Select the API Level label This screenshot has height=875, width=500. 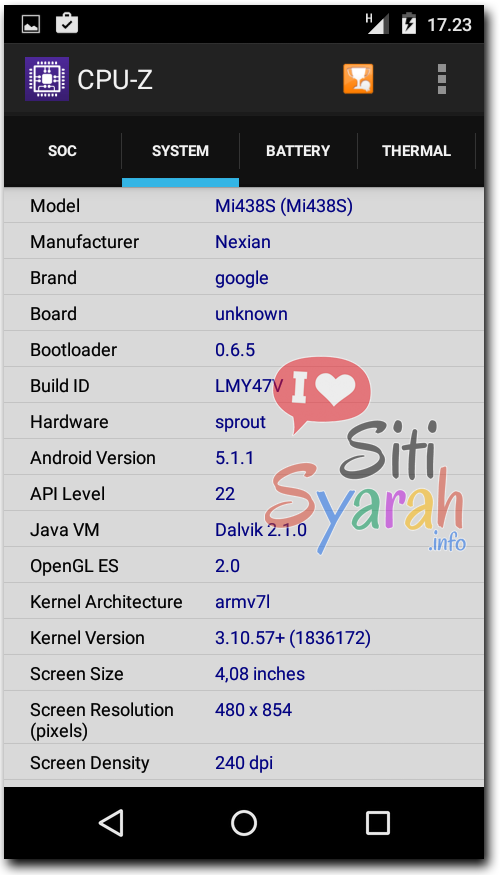[x=68, y=494]
